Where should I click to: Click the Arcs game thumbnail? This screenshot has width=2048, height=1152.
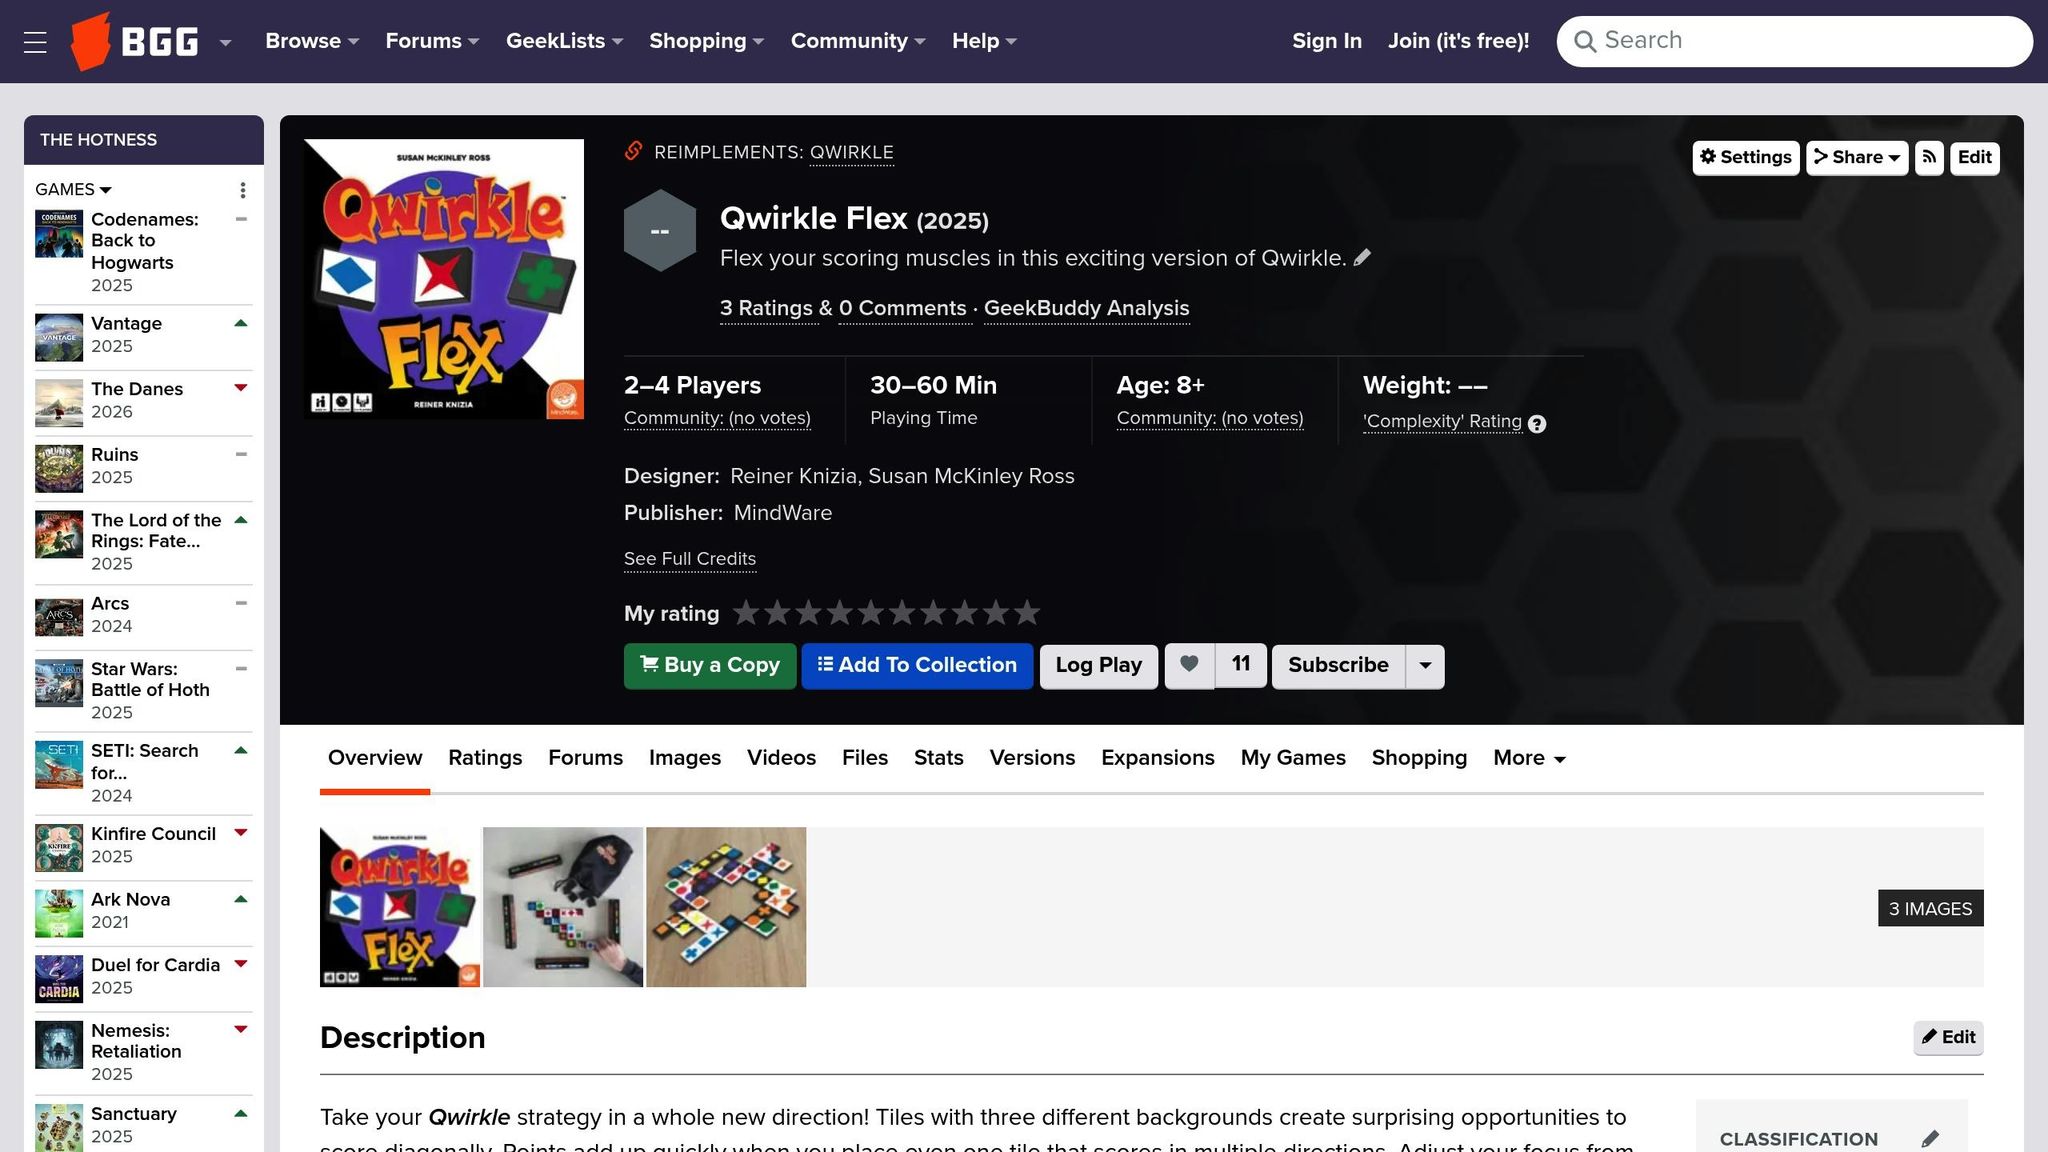[59, 617]
